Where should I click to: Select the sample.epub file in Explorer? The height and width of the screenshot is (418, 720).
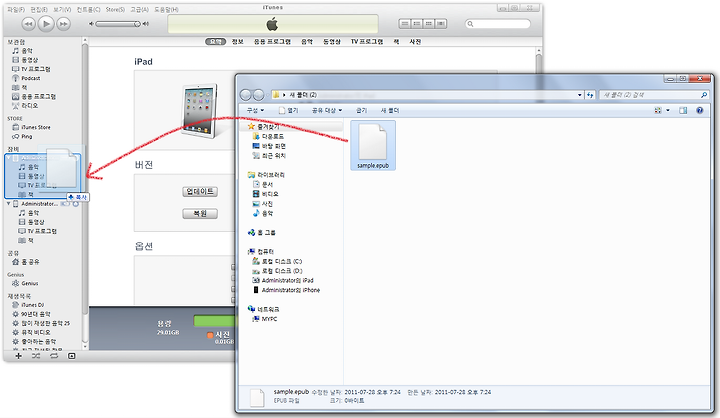pyautogui.click(x=373, y=146)
